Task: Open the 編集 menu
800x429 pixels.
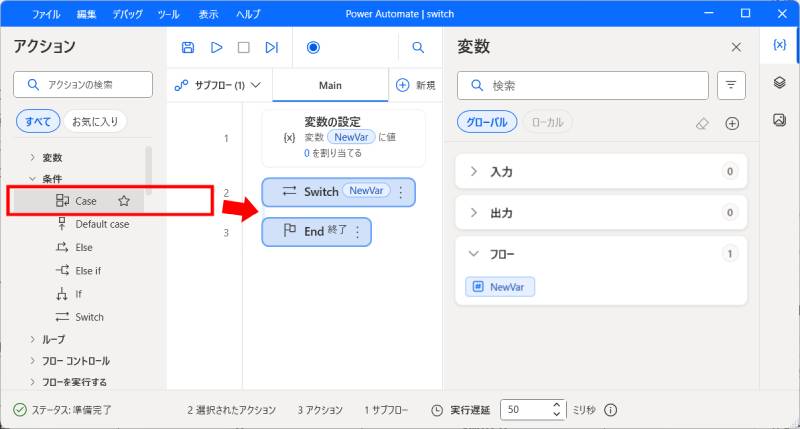Action: 86,14
